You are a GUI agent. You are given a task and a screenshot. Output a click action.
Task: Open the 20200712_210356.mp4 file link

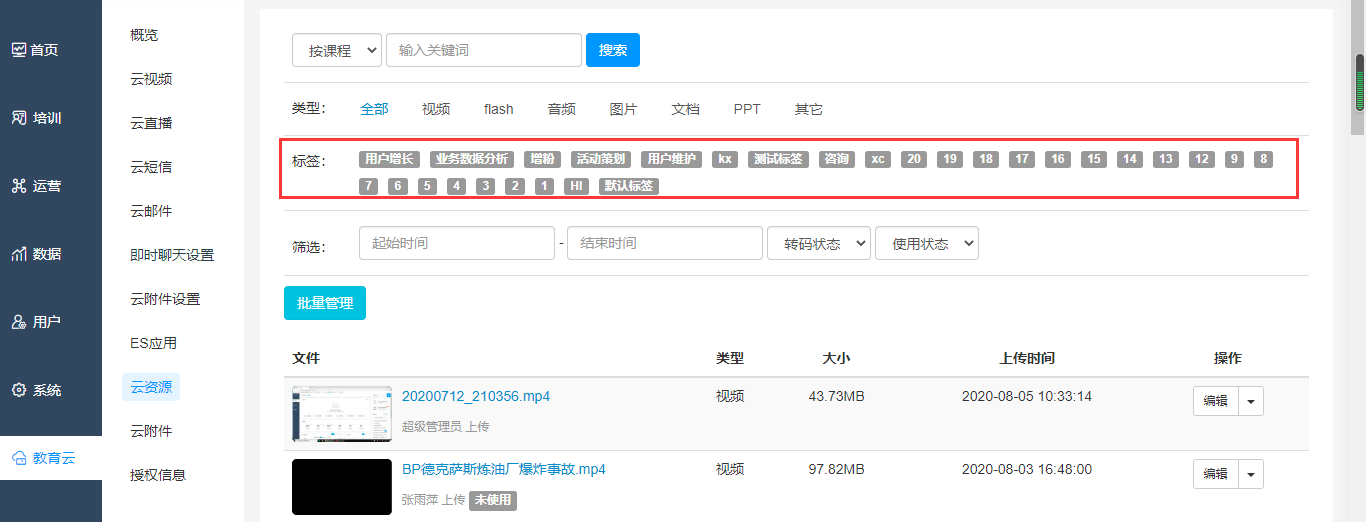click(x=476, y=396)
